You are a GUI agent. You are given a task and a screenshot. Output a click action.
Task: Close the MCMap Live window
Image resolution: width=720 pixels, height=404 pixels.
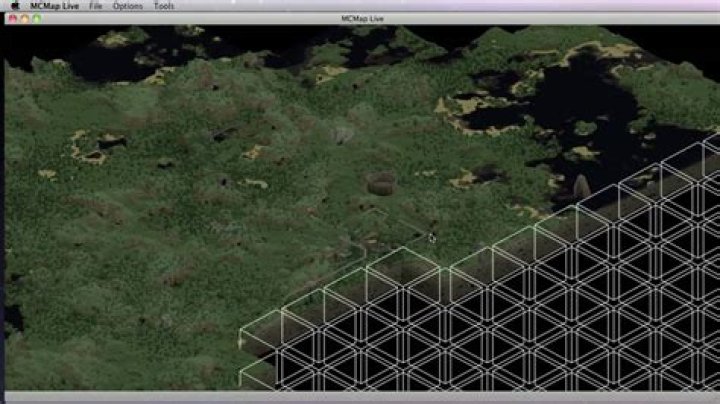(13, 18)
